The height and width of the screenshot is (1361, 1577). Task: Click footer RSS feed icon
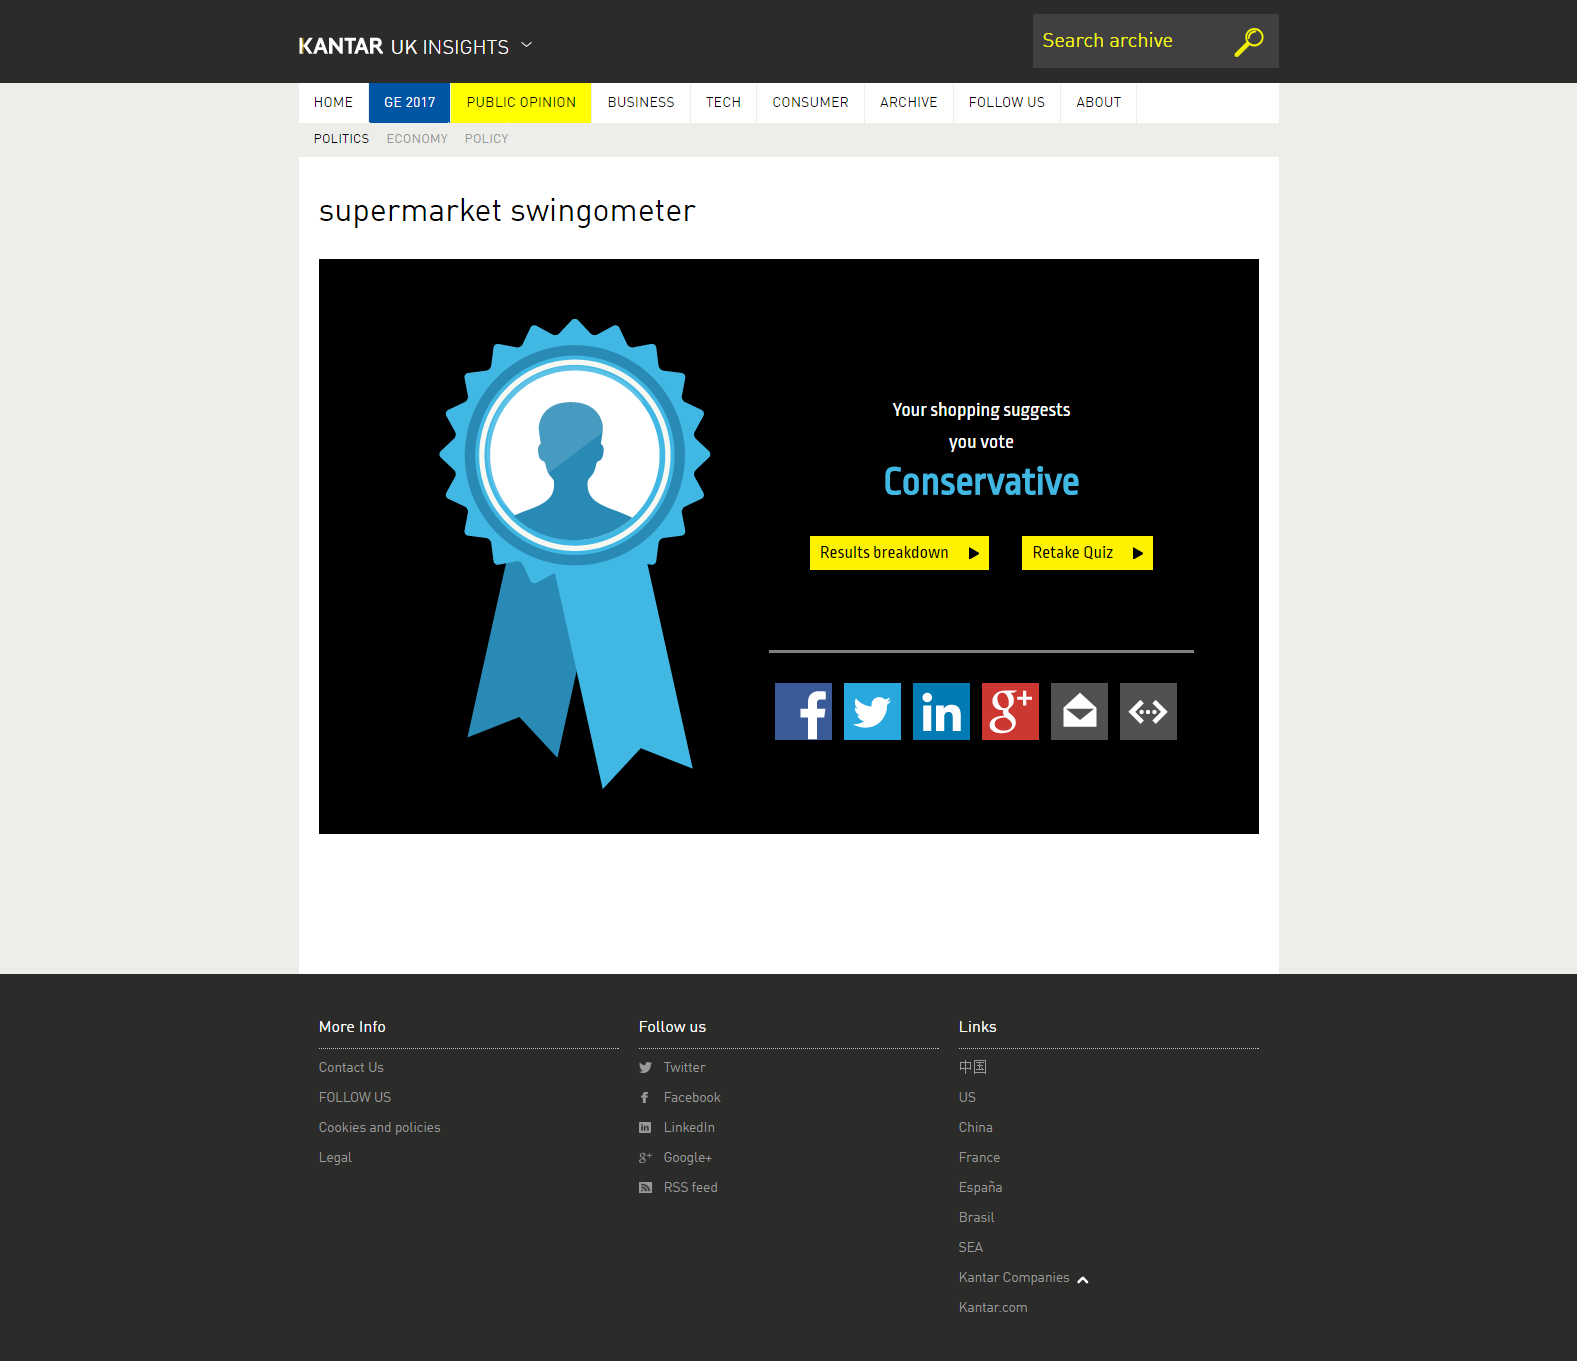[x=645, y=1188]
